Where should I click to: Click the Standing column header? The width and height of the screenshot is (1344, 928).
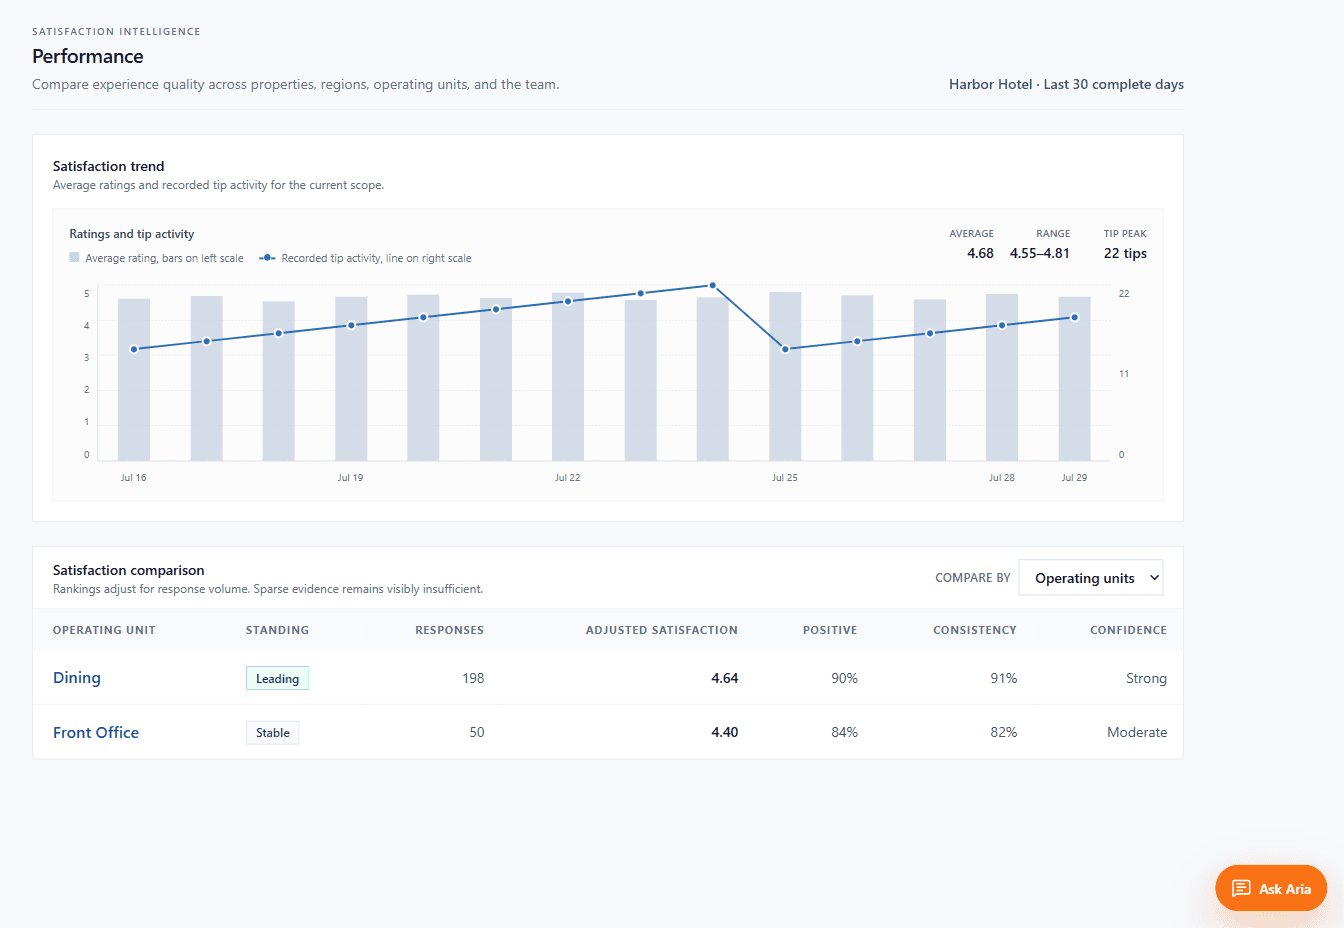[277, 630]
